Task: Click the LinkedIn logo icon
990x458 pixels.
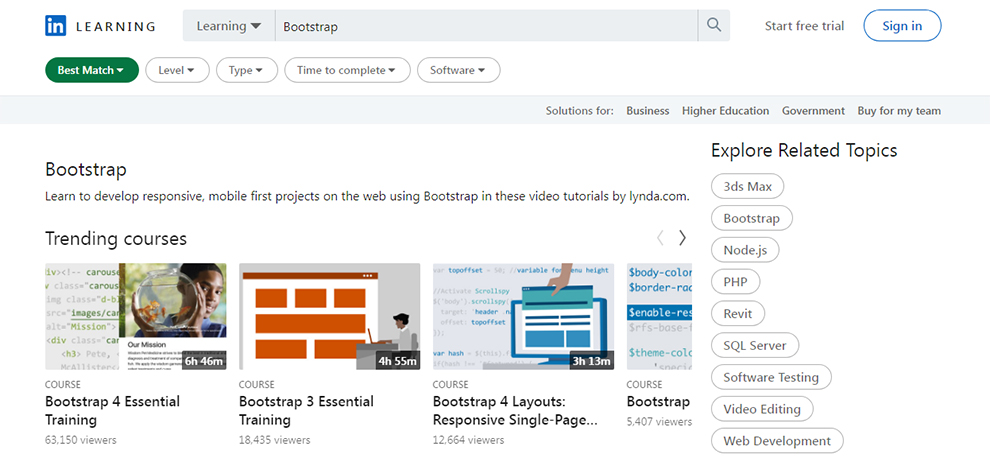Action: (x=56, y=26)
